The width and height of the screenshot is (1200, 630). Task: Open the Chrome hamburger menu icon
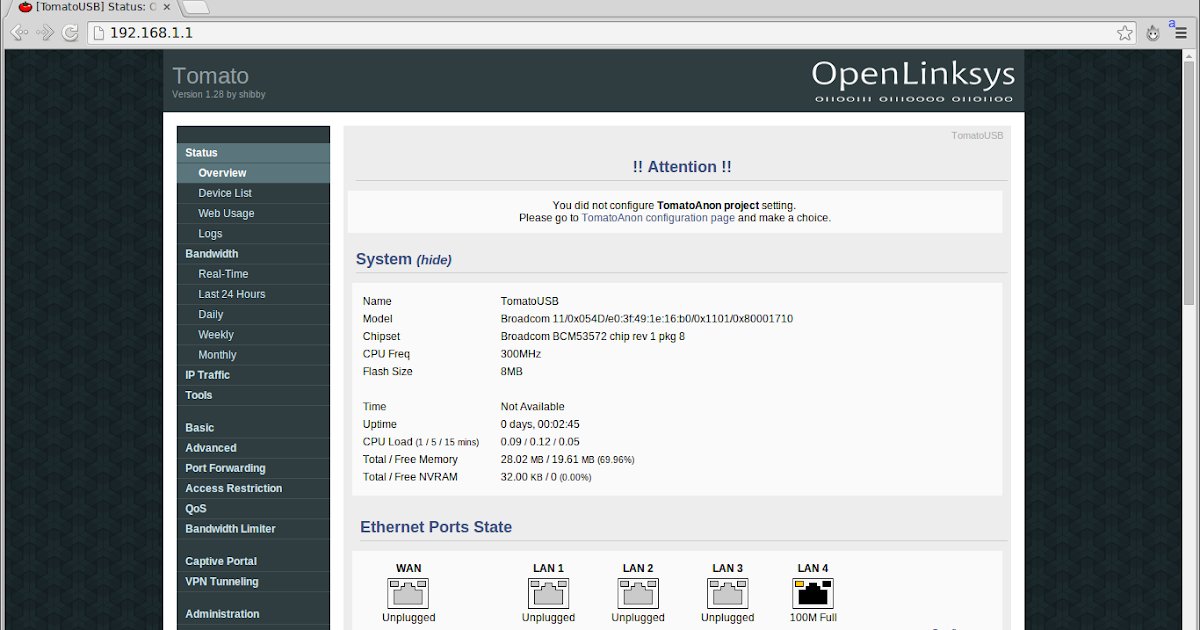point(1181,33)
